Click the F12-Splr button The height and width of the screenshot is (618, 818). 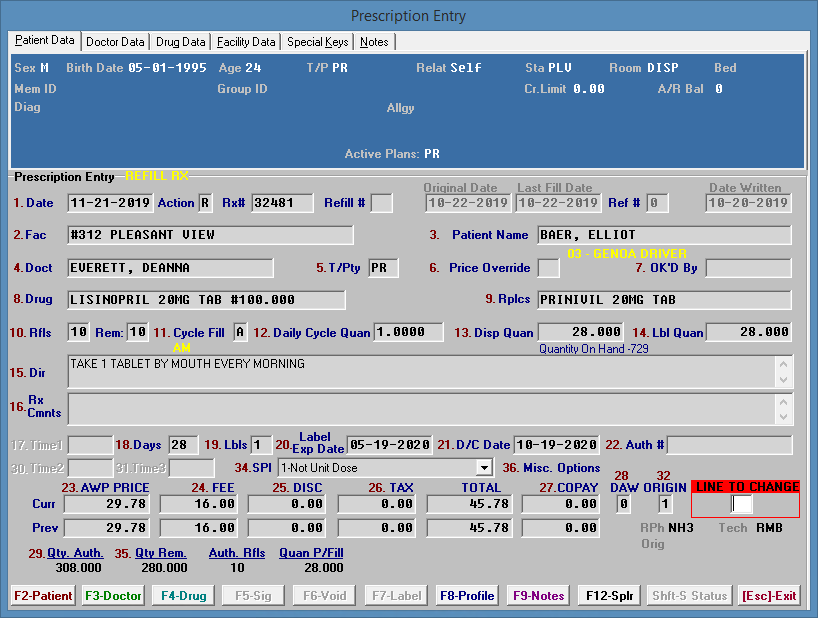click(609, 596)
